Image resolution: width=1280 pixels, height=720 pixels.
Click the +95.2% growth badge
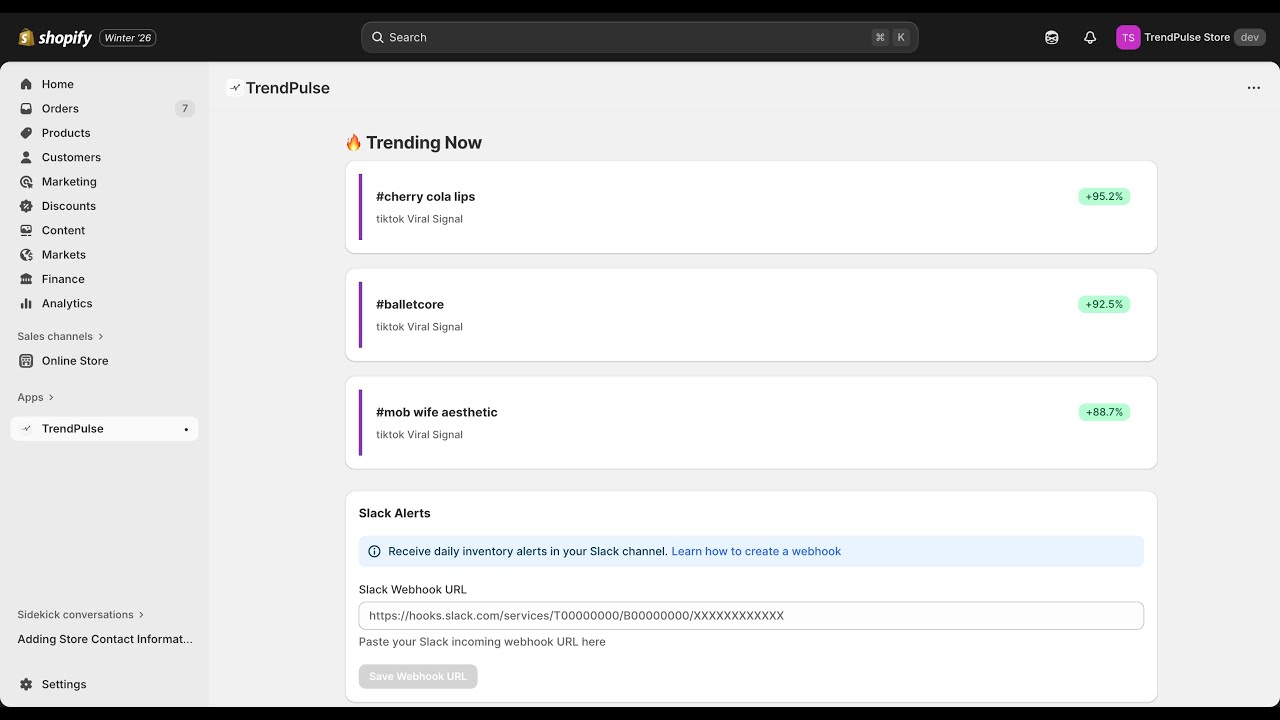[1104, 197]
